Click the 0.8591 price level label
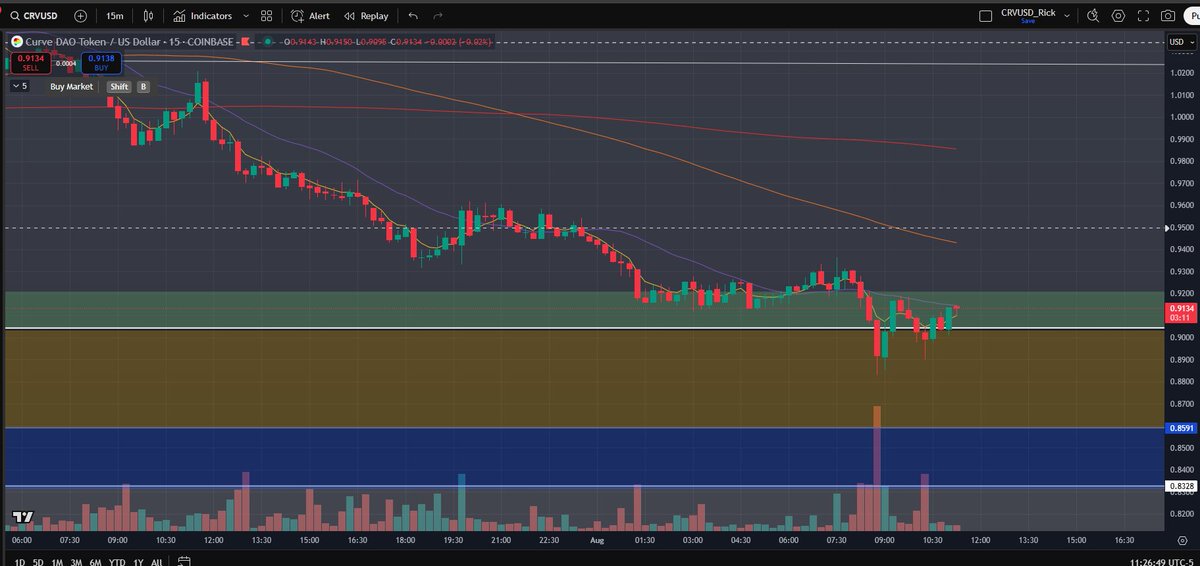 (x=1180, y=428)
